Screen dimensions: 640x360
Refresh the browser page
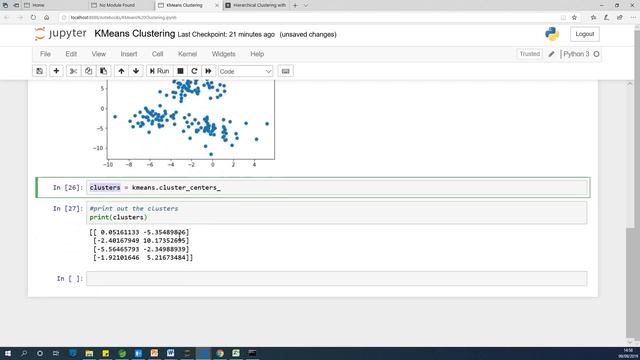(x=33, y=18)
